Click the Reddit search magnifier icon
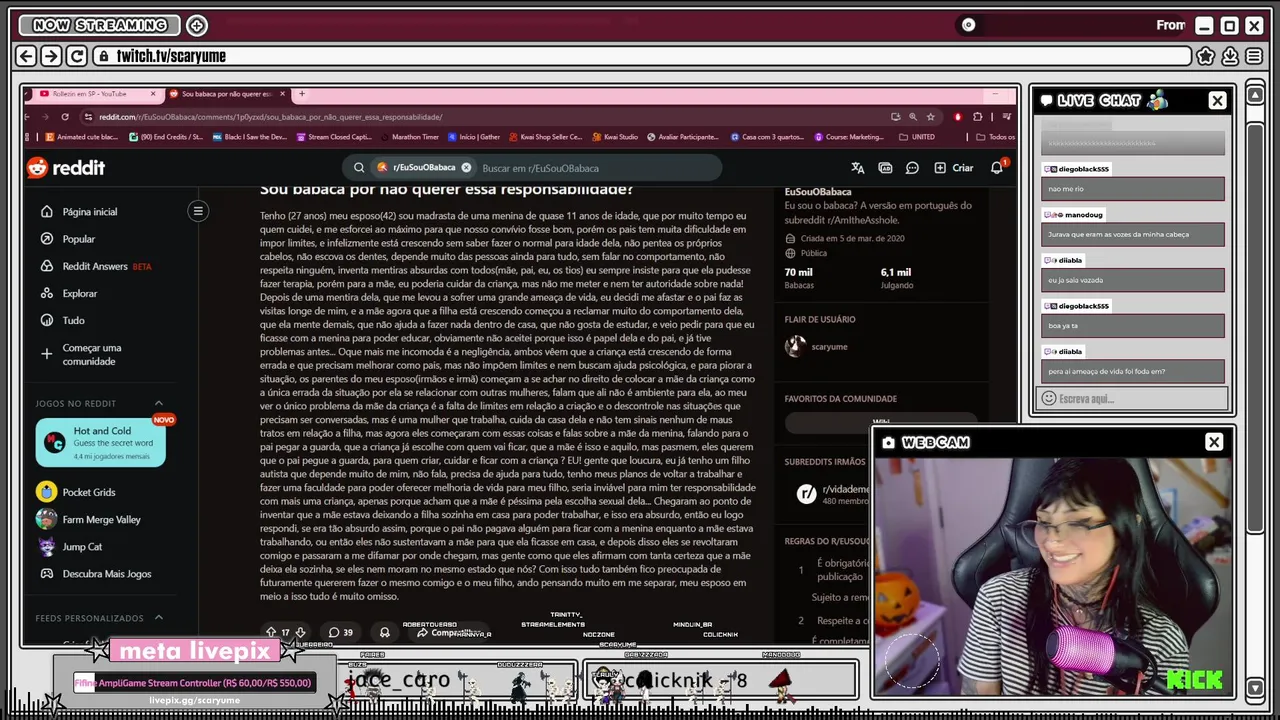Screen dimensions: 1280x720 pos(359,168)
